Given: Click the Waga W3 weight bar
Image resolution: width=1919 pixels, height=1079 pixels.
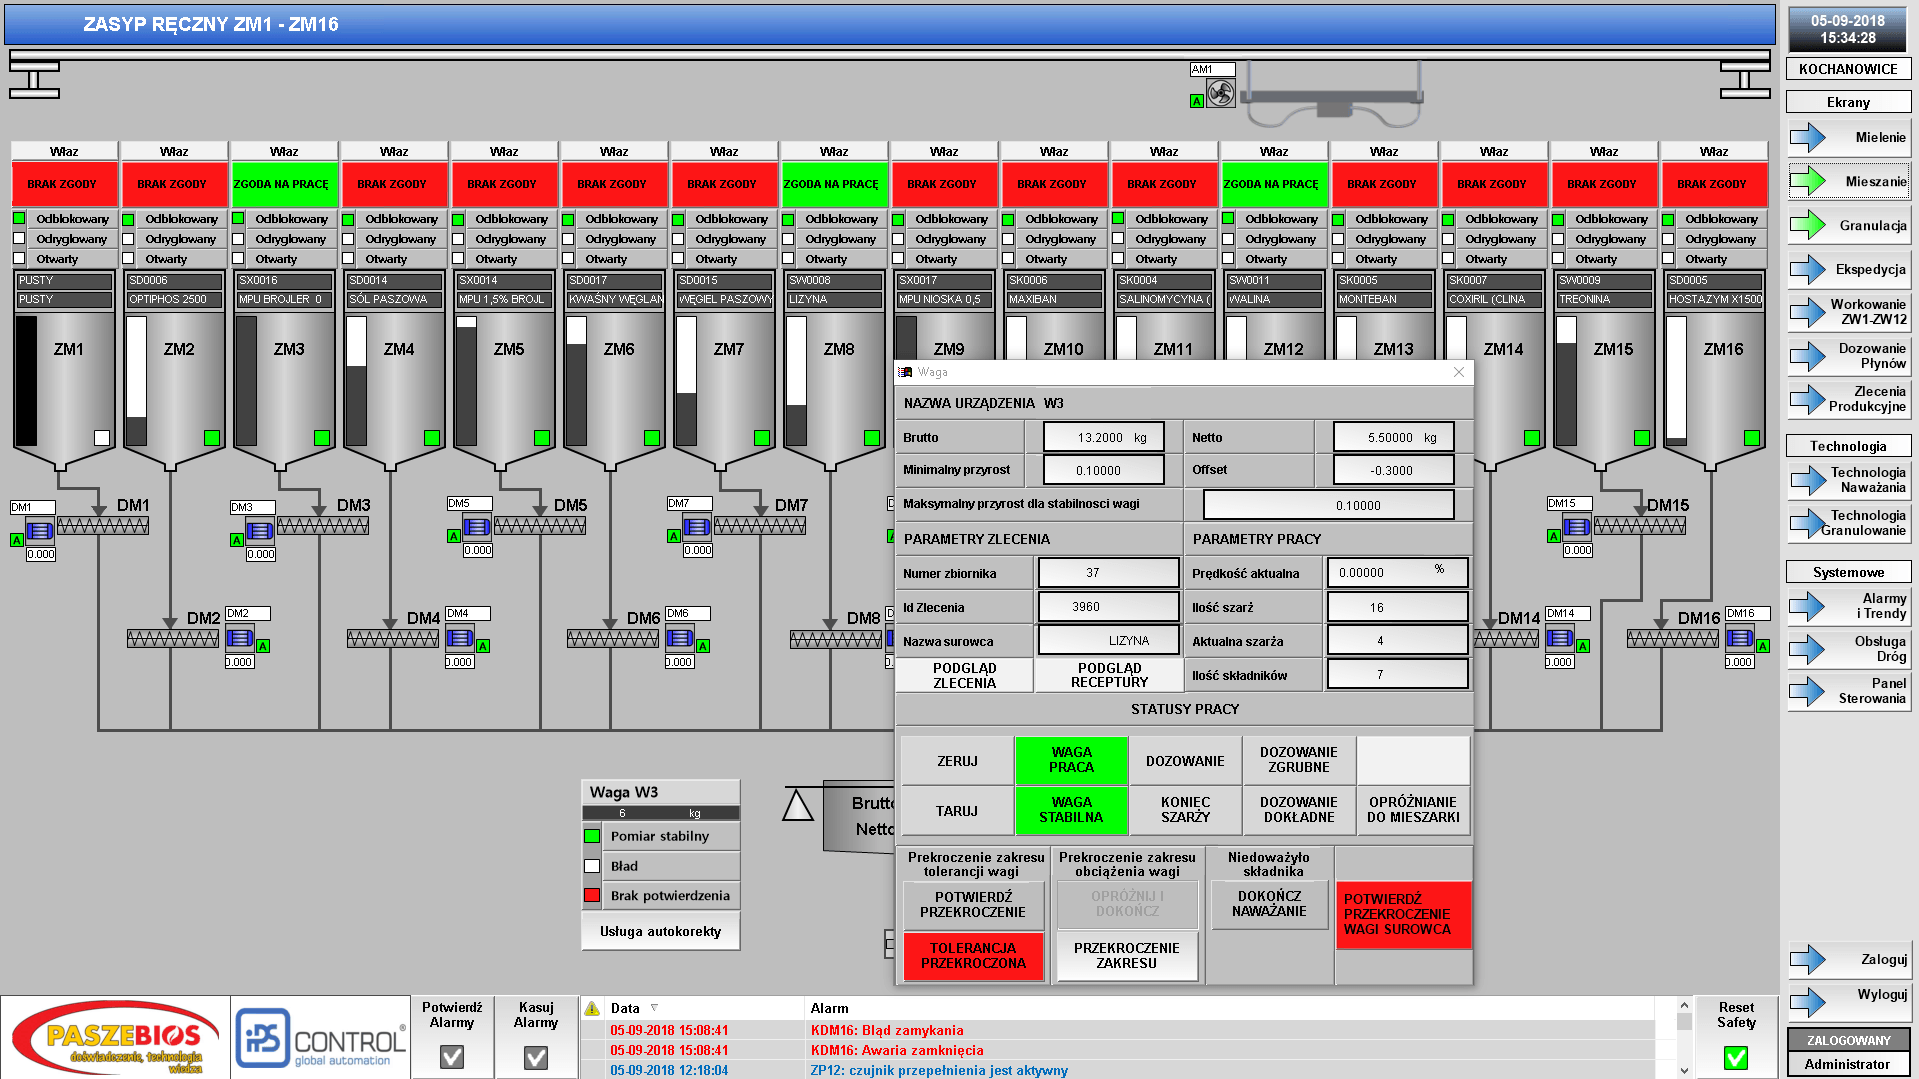Looking at the screenshot, I should tap(661, 813).
